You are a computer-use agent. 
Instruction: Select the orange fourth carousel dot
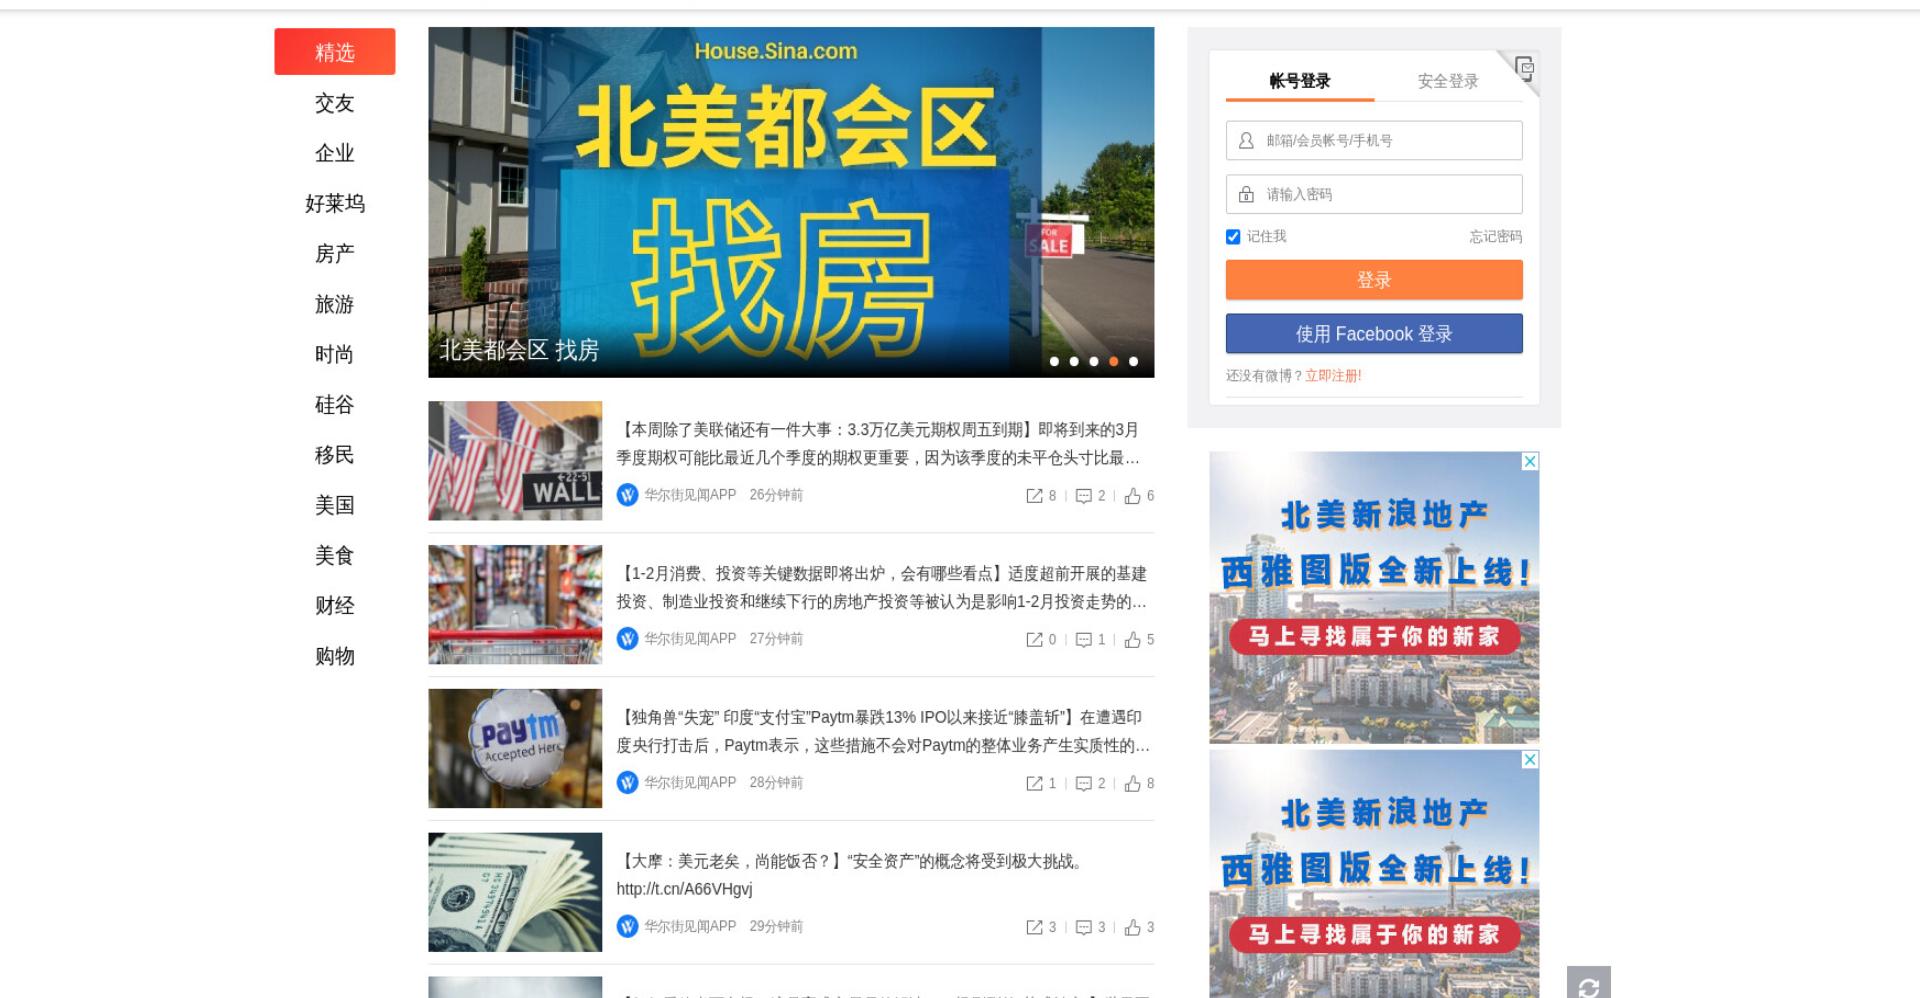point(1114,362)
